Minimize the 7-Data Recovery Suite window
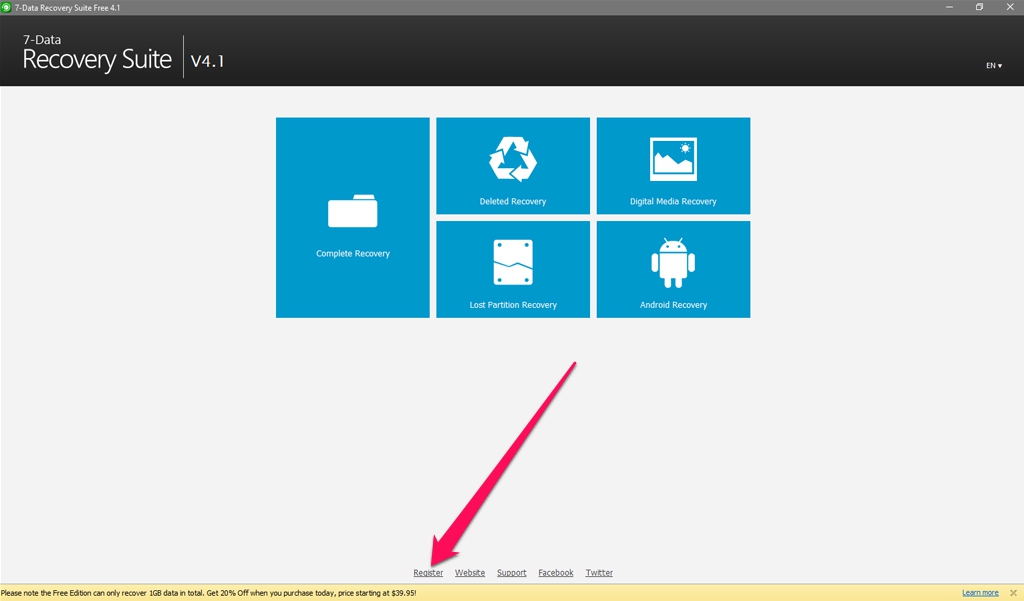1024x601 pixels. (949, 7)
